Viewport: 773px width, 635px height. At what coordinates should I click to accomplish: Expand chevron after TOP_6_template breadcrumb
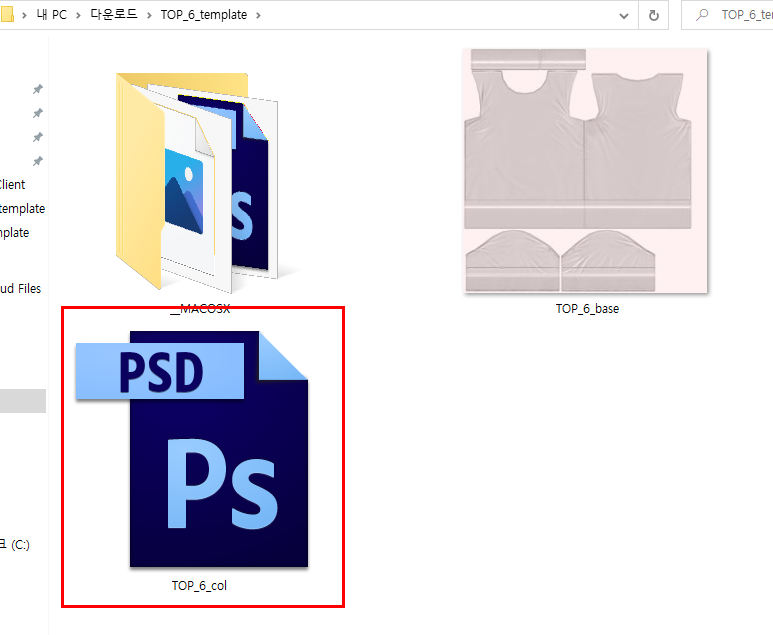pyautogui.click(x=258, y=15)
